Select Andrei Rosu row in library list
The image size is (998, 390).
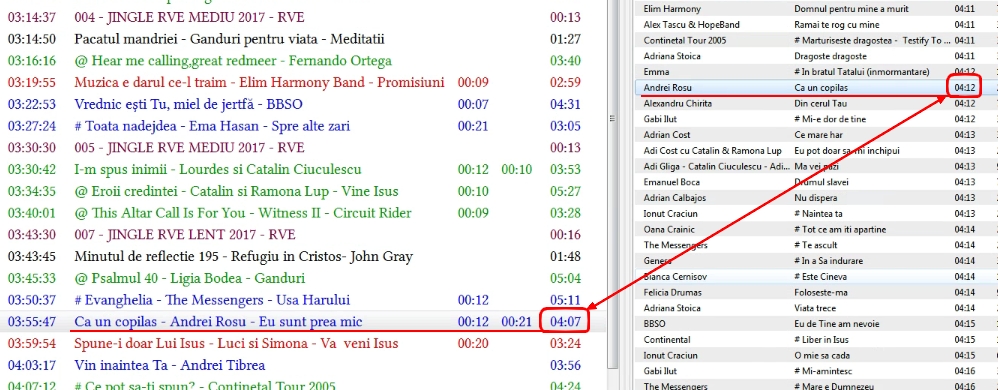click(817, 87)
